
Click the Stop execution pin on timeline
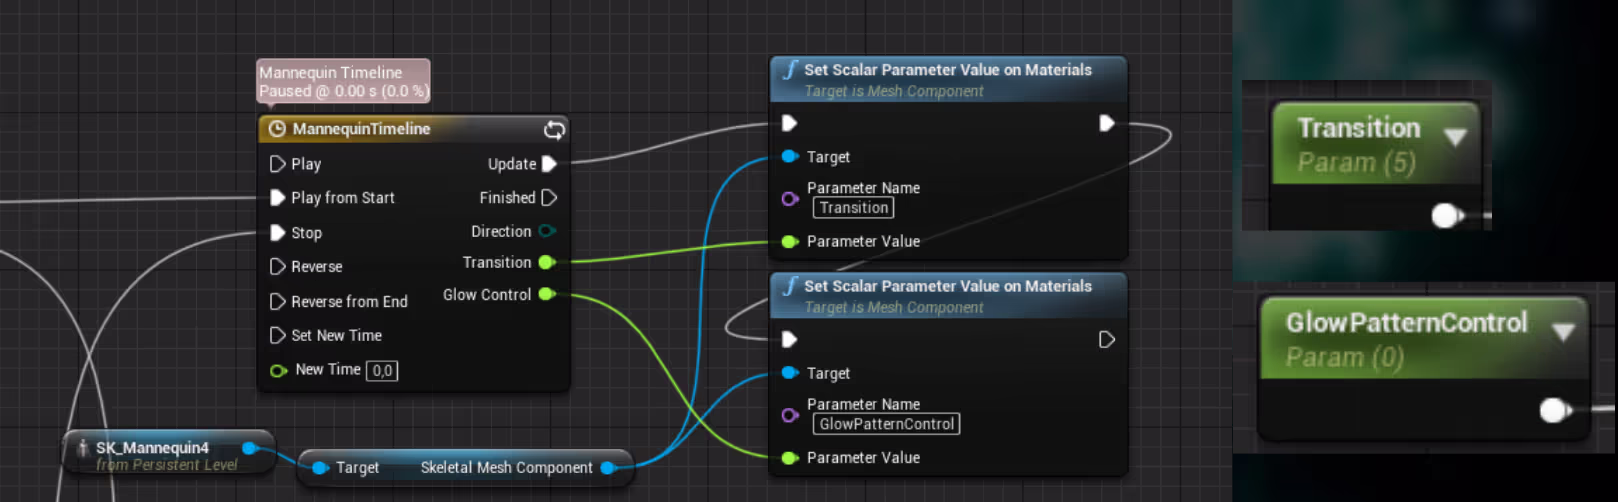[278, 233]
